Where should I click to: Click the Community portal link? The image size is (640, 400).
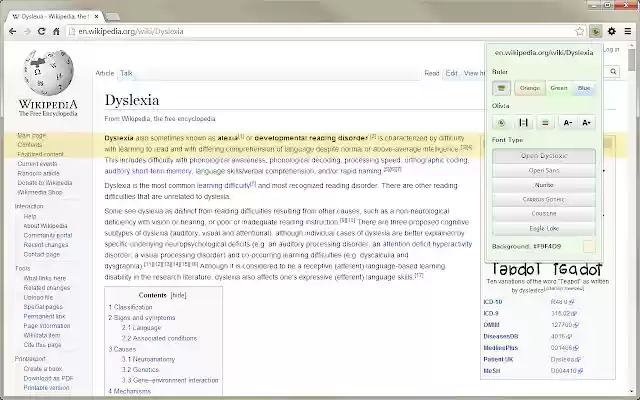pos(48,236)
